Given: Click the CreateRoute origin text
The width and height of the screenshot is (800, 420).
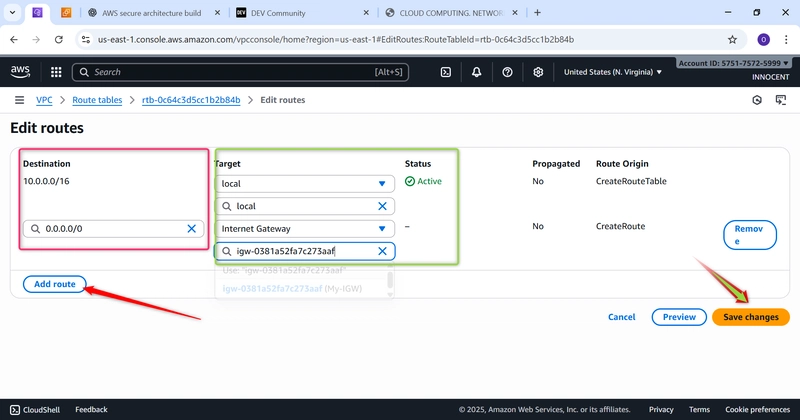Looking at the screenshot, I should pos(620,226).
